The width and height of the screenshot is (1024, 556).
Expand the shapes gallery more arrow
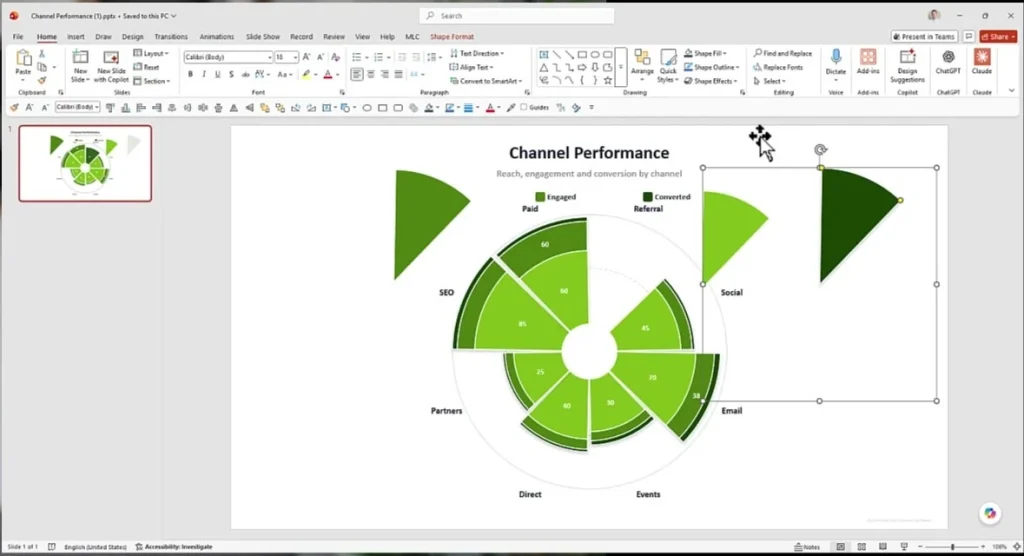[621, 67]
